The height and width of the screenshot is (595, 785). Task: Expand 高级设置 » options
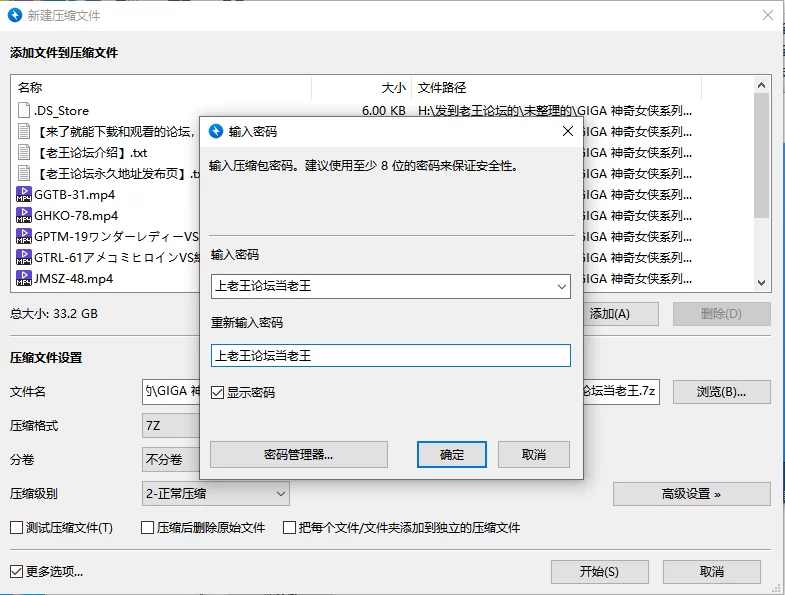pyautogui.click(x=691, y=494)
